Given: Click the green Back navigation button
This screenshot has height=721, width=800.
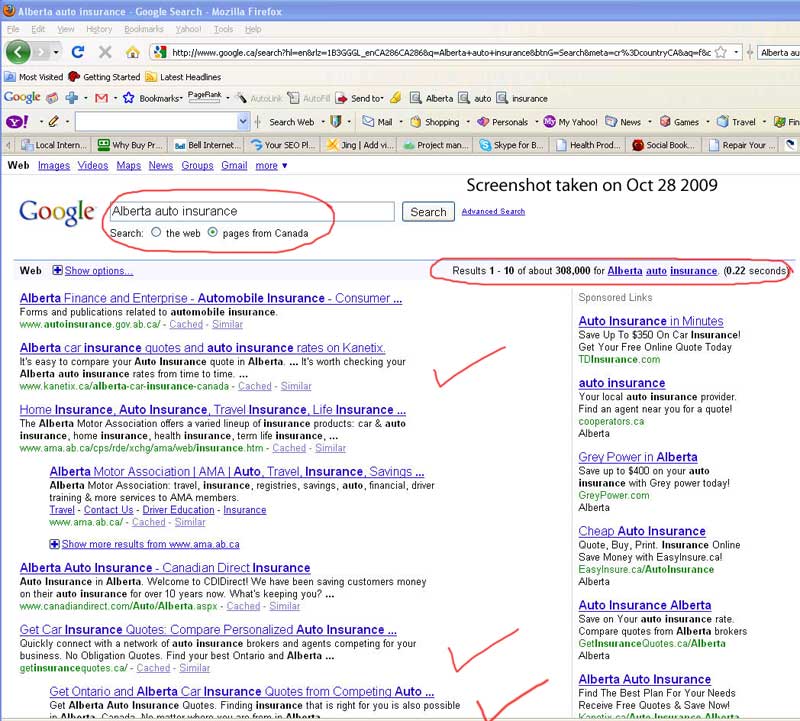Looking at the screenshot, I should coord(18,52).
